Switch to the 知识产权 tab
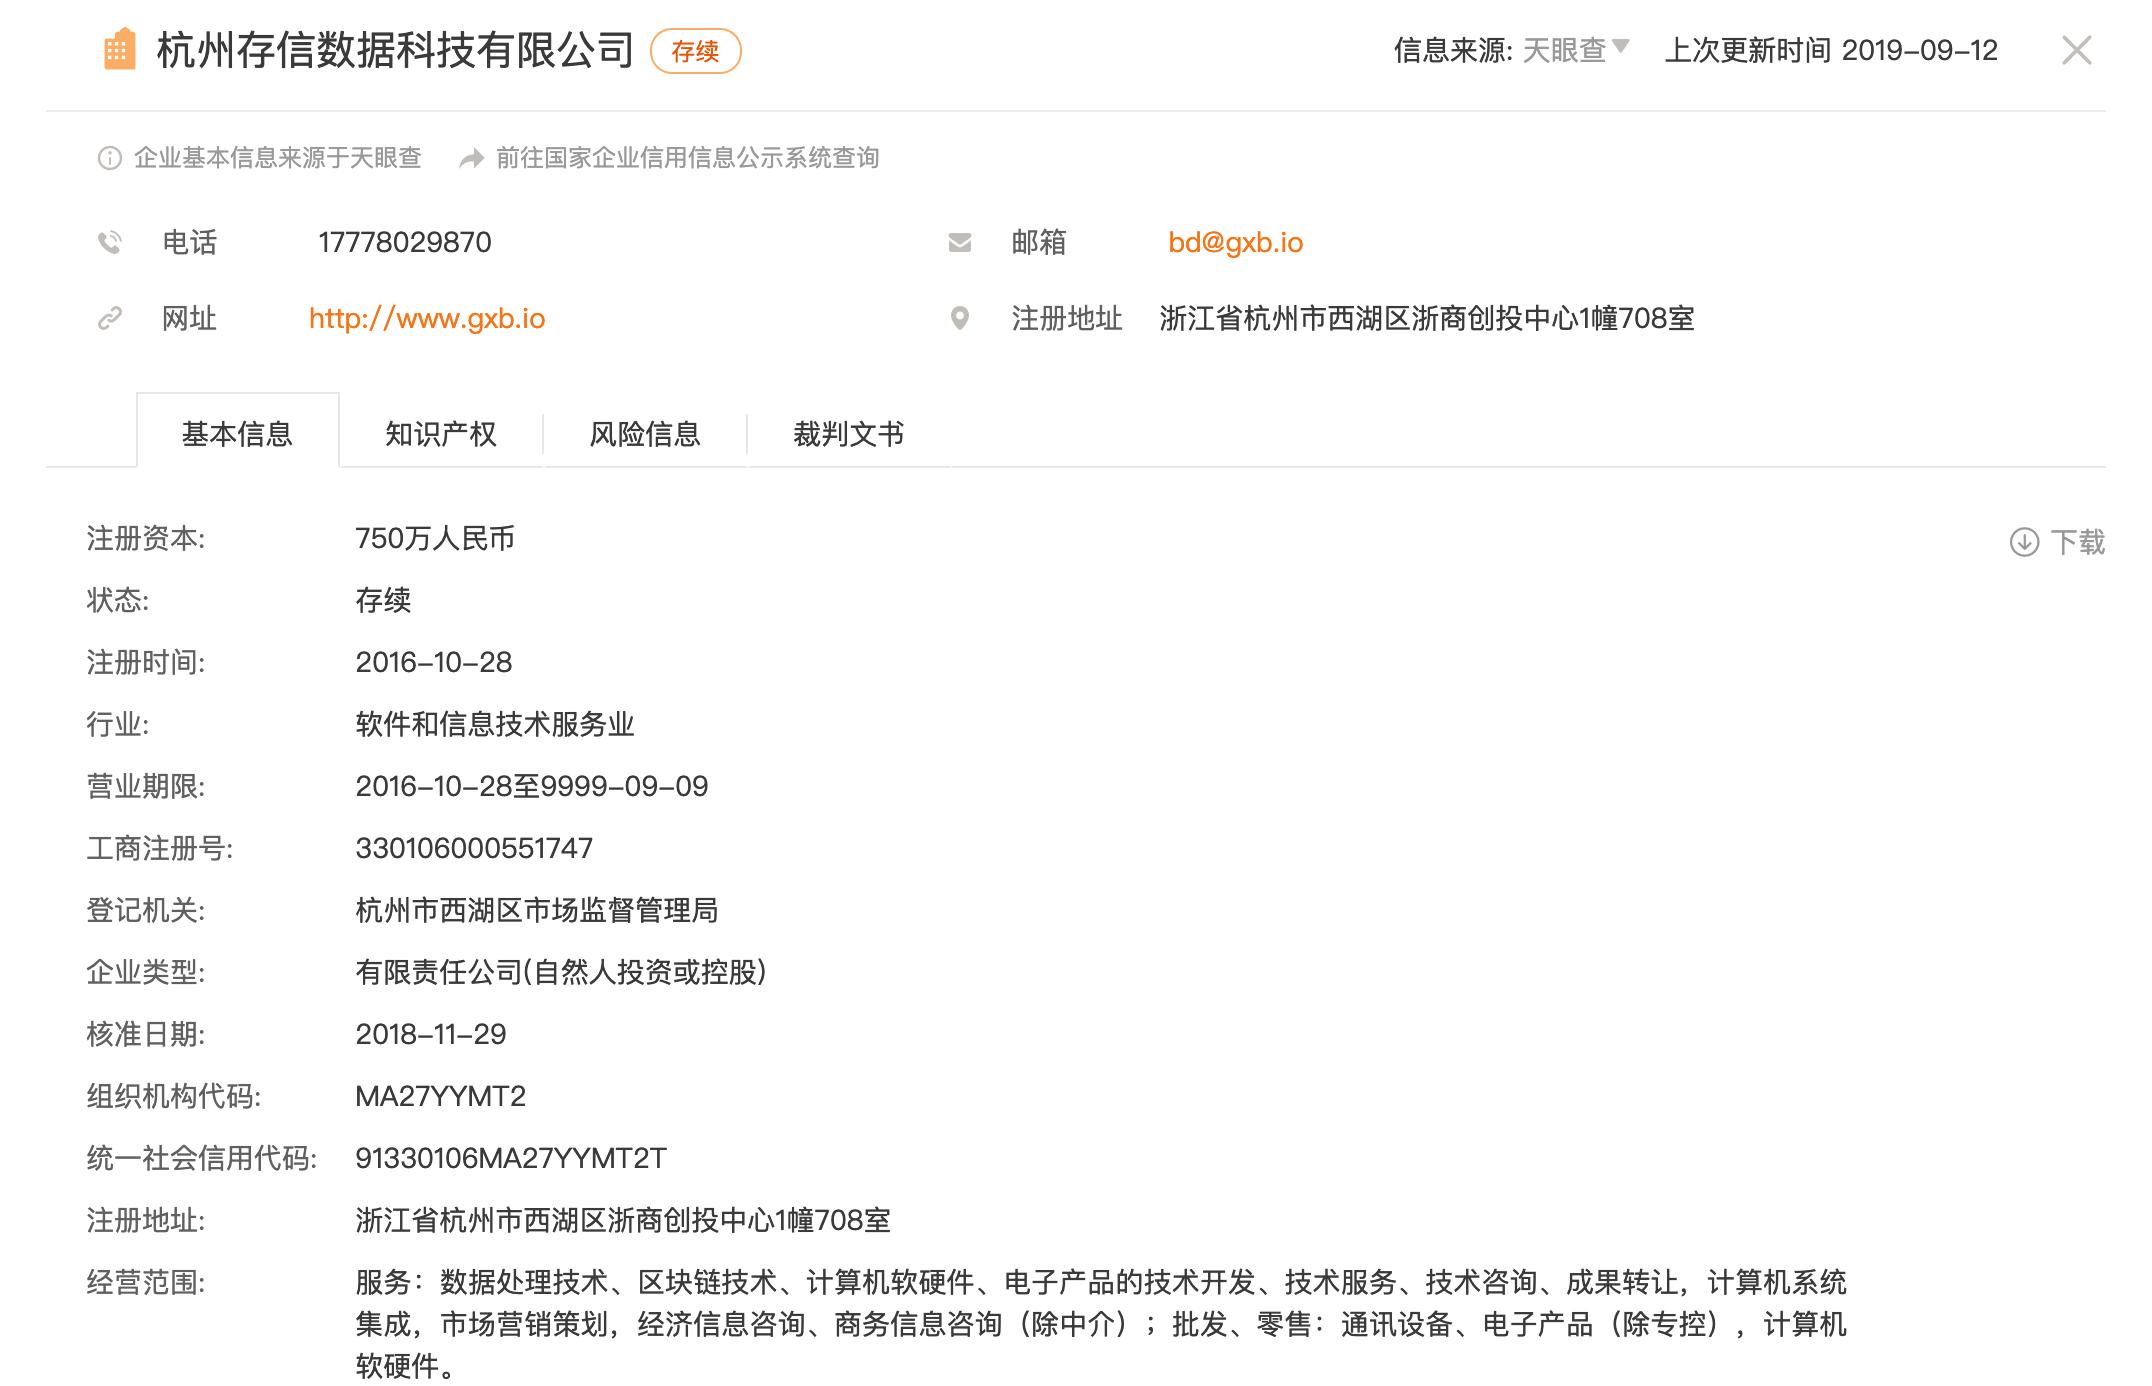This screenshot has width=2152, height=1386. [x=441, y=434]
